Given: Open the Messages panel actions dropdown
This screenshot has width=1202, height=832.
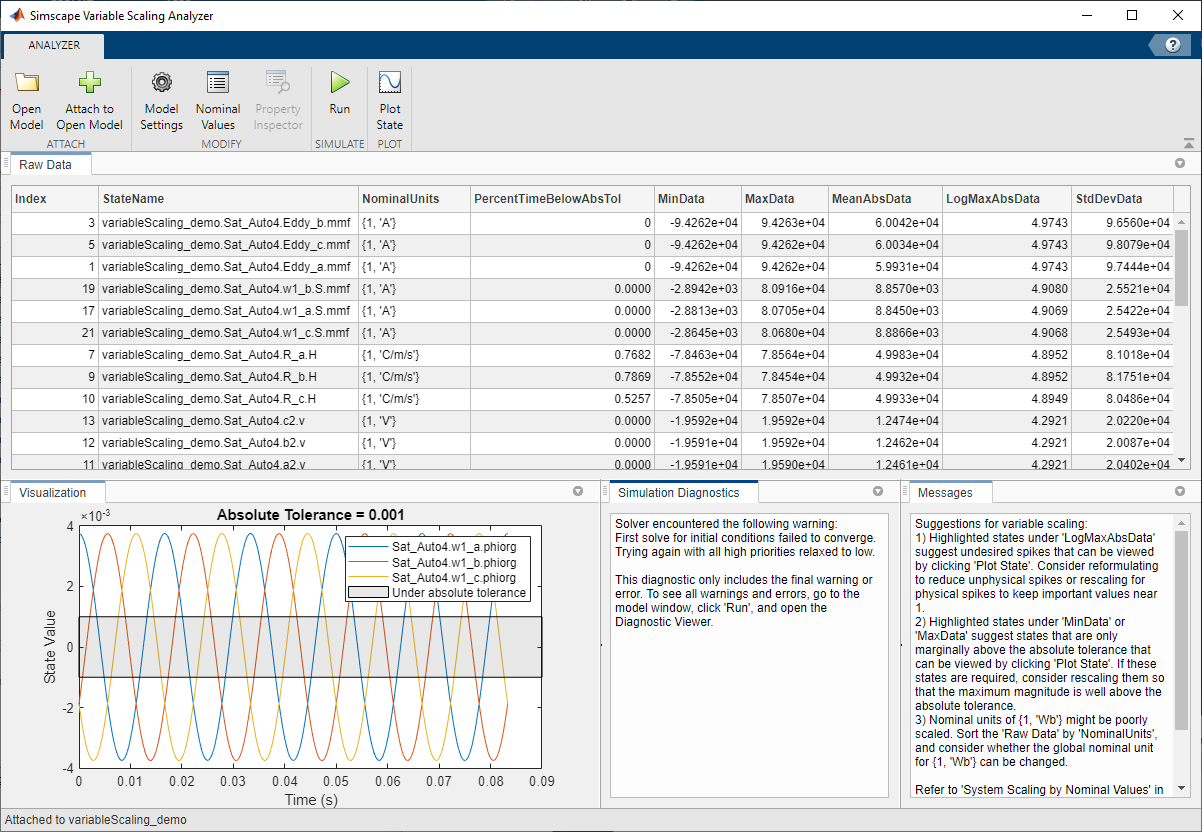Looking at the screenshot, I should click(x=1179, y=492).
